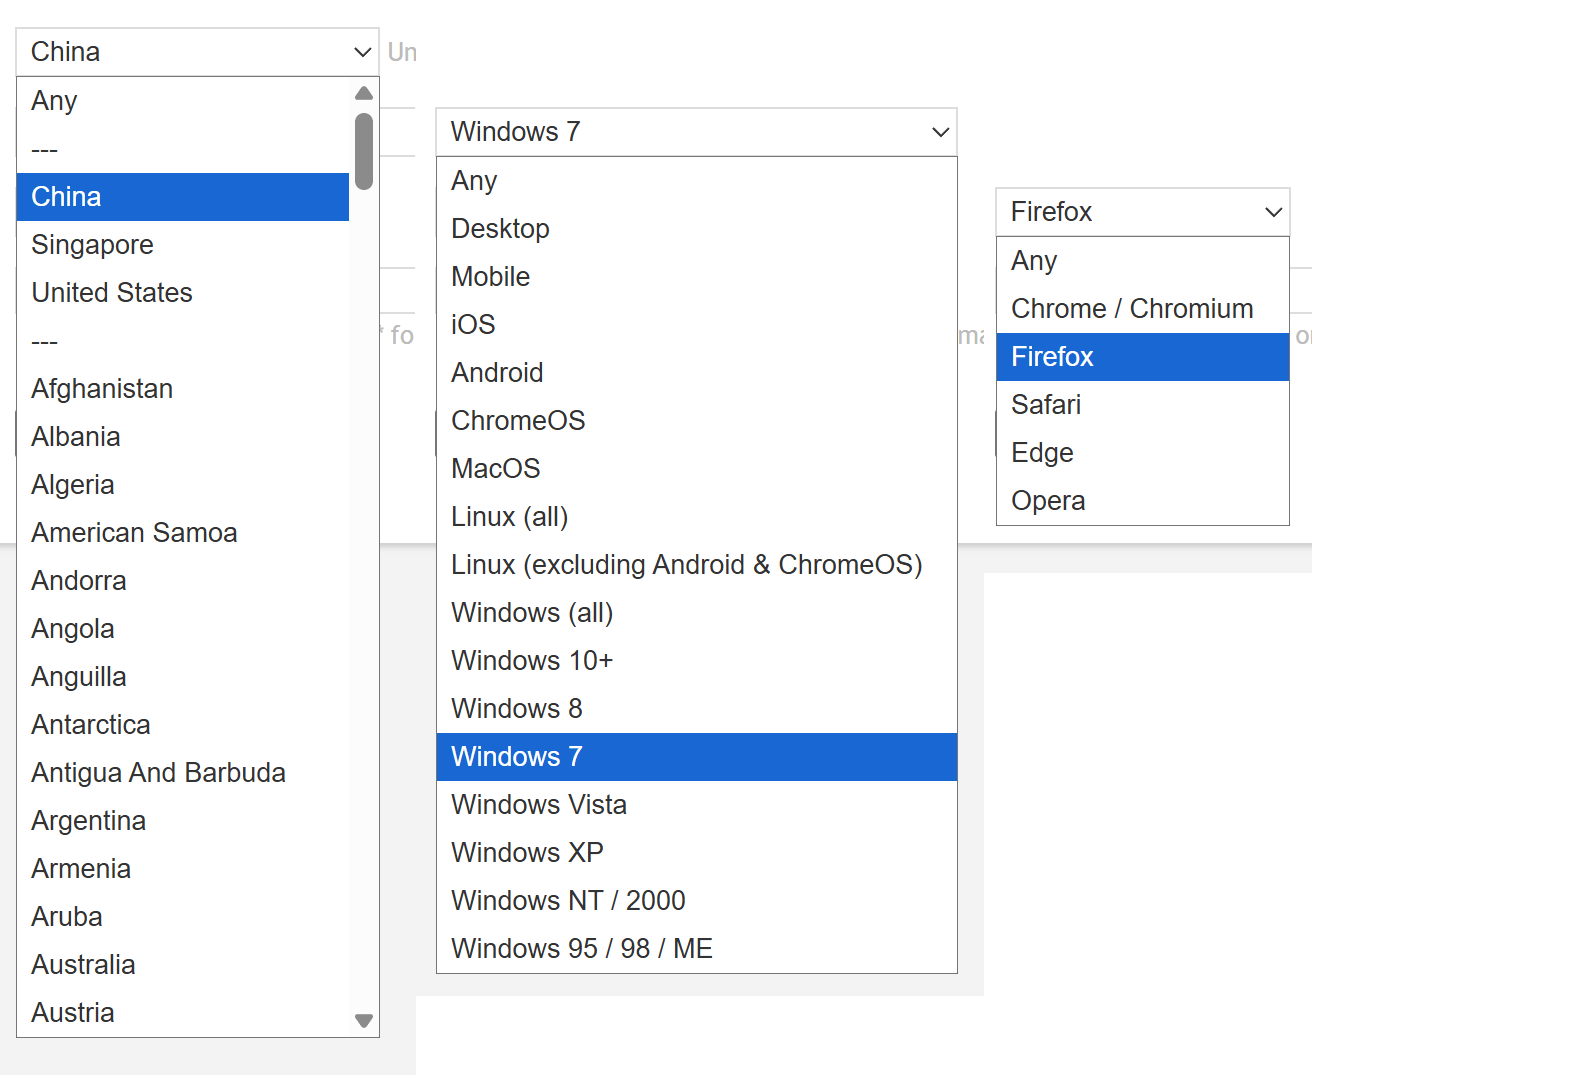Choose Mobile in the OS list
Screen dimensions: 1579x1078
[x=697, y=277]
